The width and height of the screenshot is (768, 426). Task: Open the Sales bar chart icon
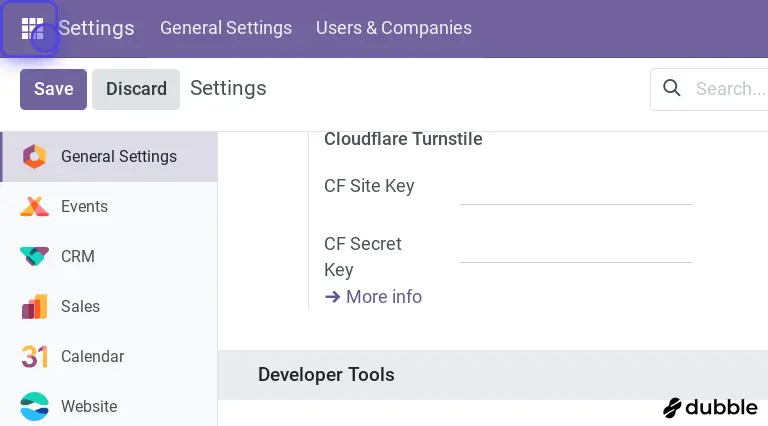coord(34,307)
